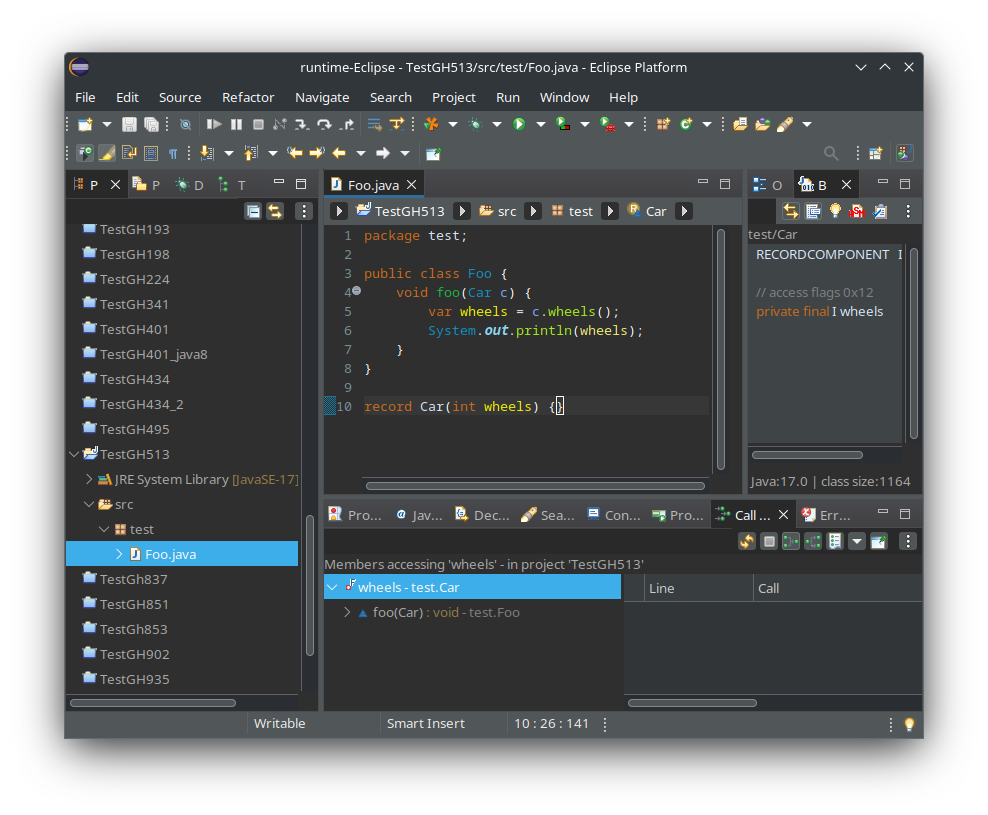Toggle Link with Editor in Package Explorer
The width and height of the screenshot is (988, 815).
273,211
